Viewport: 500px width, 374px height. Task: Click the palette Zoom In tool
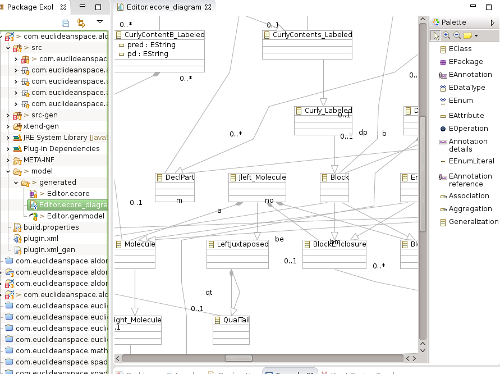(446, 35)
